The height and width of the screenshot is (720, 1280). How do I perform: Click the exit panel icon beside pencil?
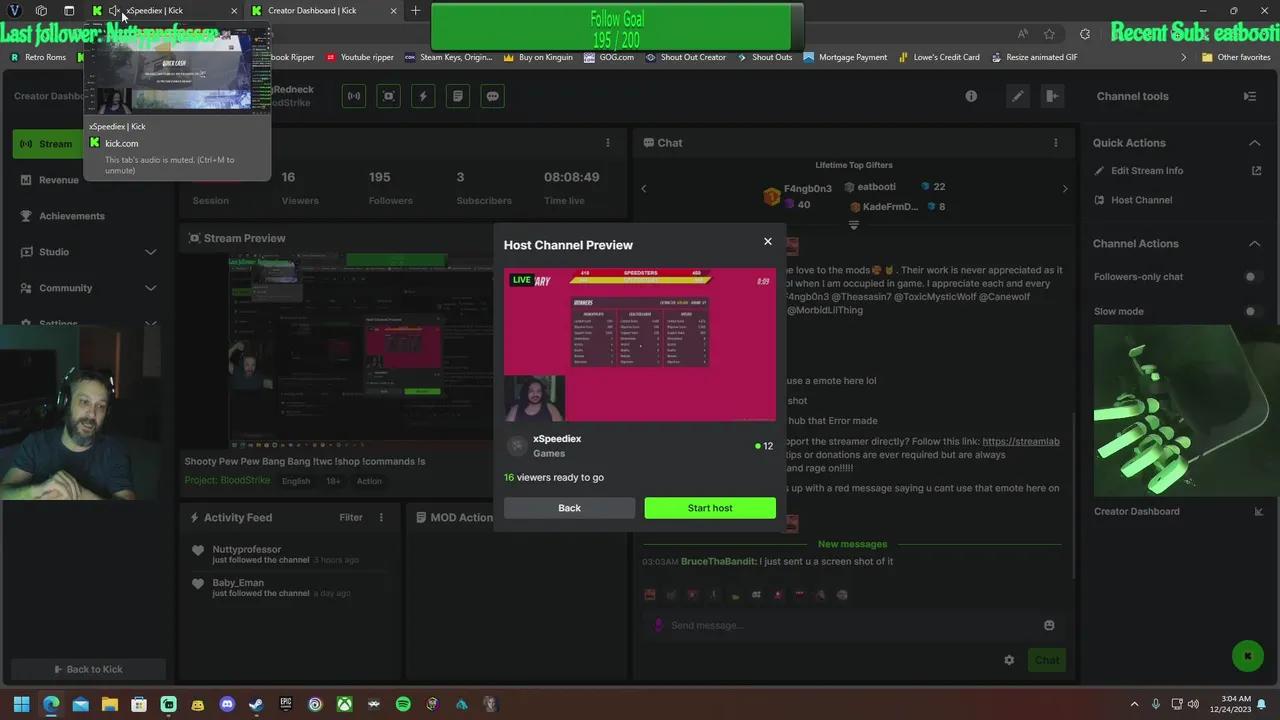tap(1051, 96)
